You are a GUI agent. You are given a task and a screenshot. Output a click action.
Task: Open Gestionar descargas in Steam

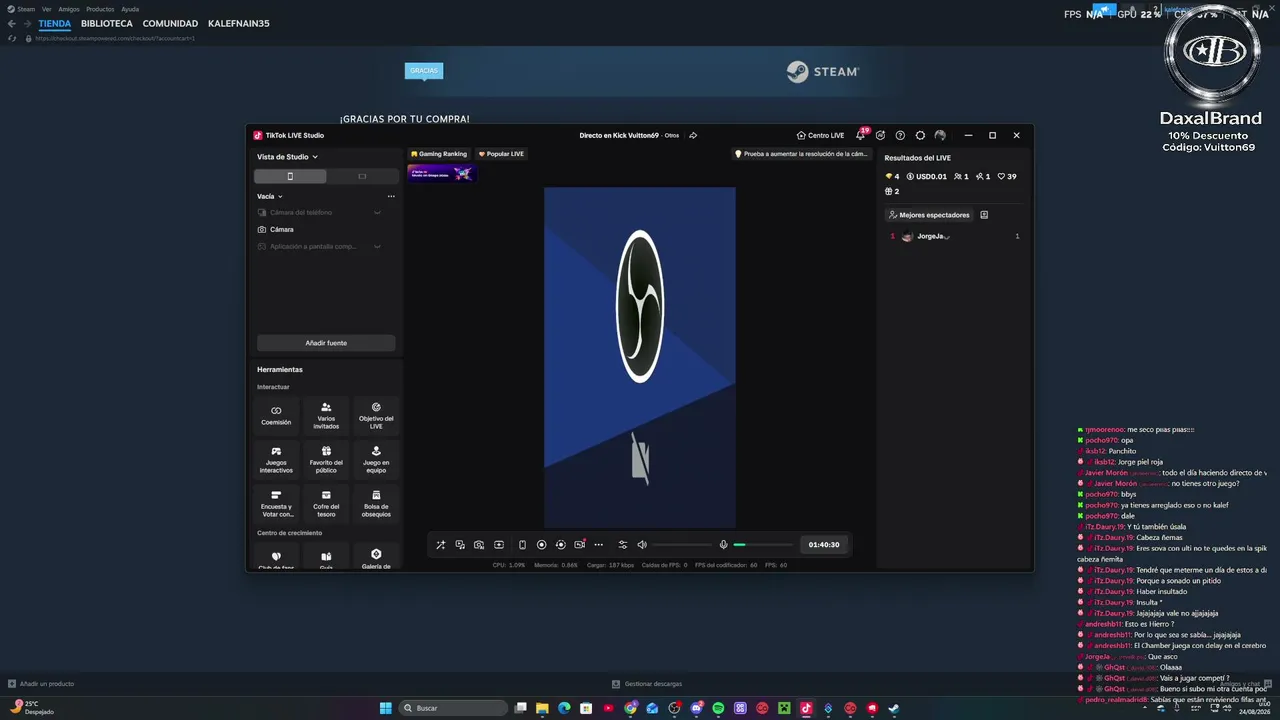click(647, 684)
